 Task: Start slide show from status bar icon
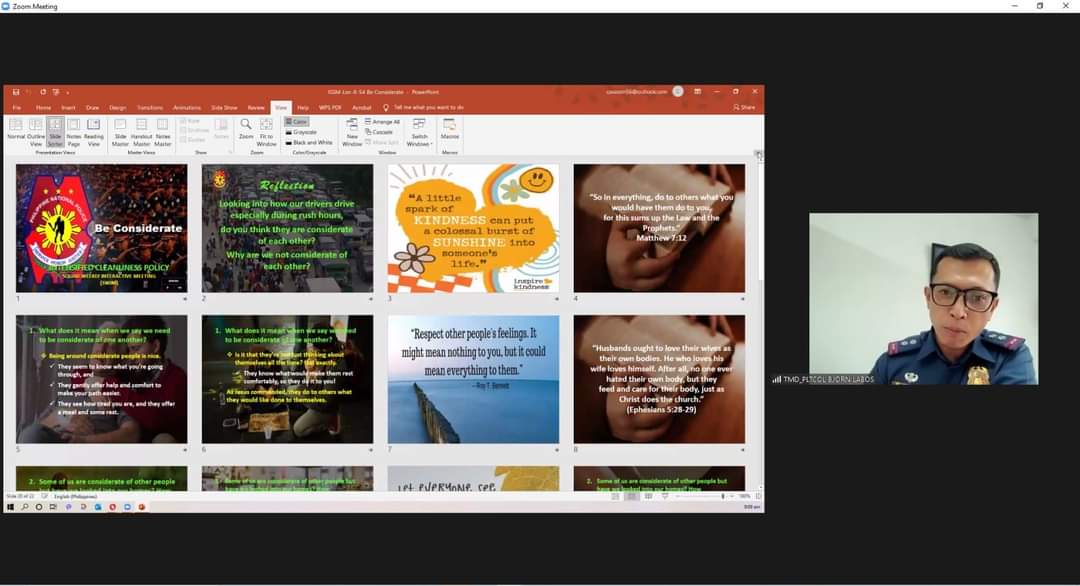665,496
